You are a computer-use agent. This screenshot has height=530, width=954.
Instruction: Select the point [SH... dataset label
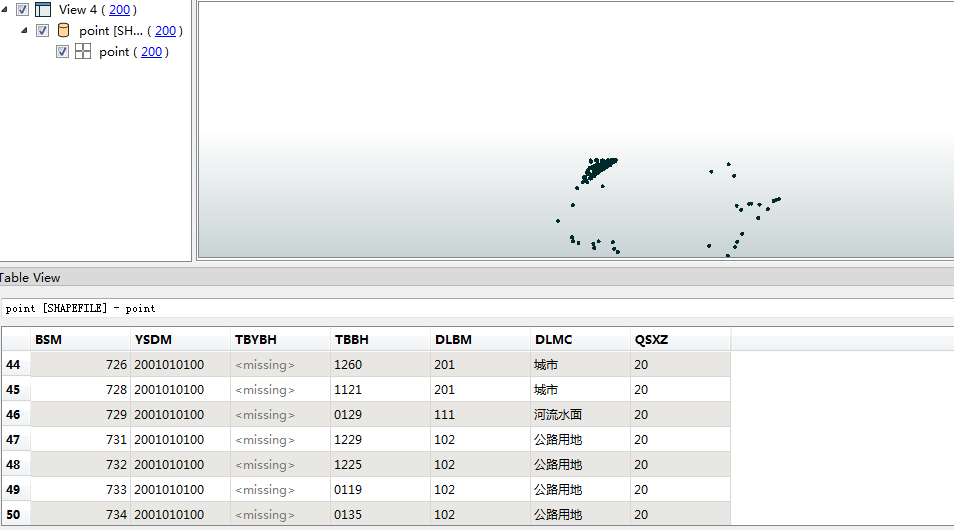111,30
